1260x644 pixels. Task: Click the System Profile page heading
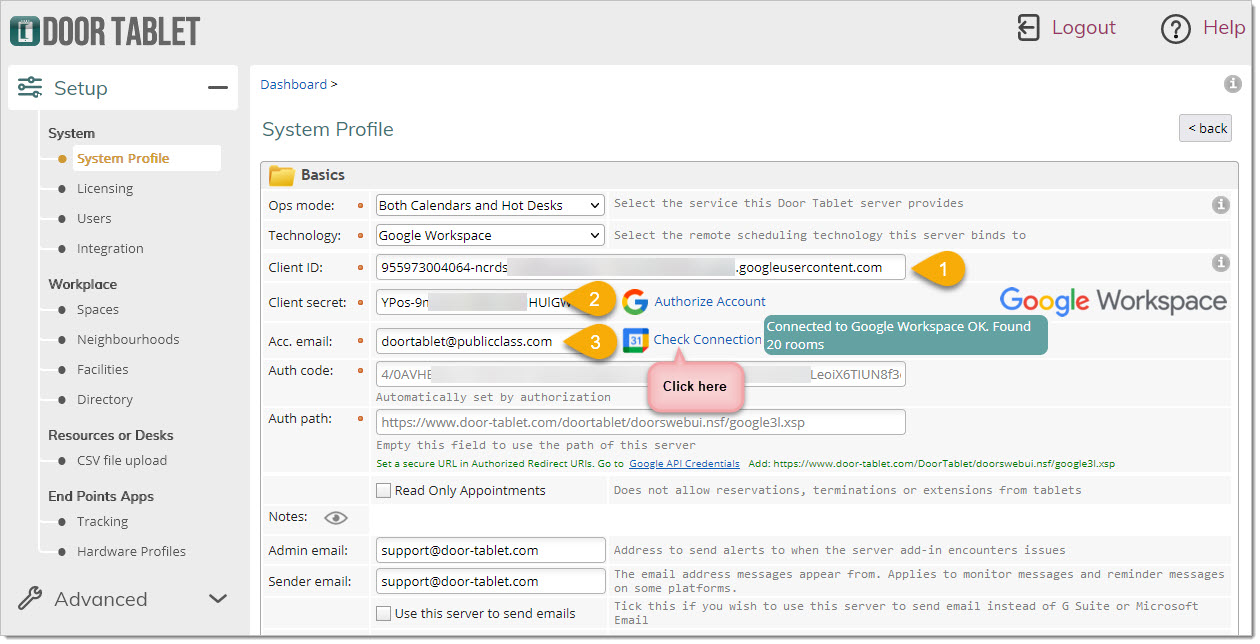(x=328, y=129)
